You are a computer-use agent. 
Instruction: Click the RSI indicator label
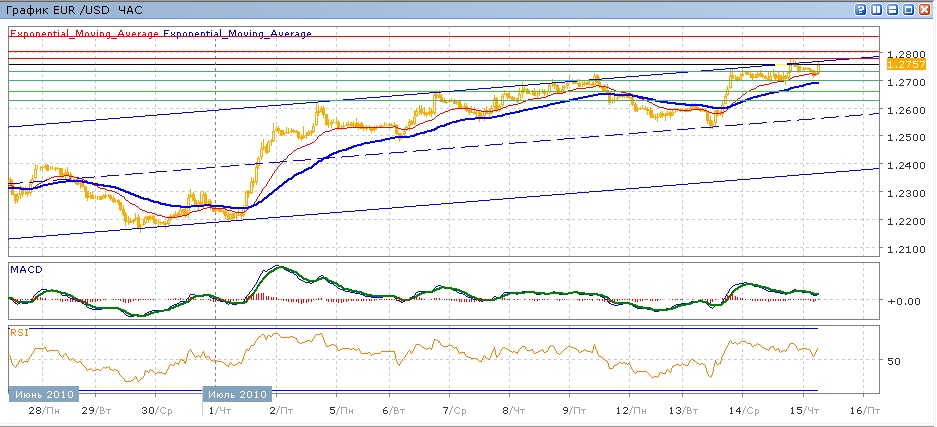pyautogui.click(x=18, y=331)
